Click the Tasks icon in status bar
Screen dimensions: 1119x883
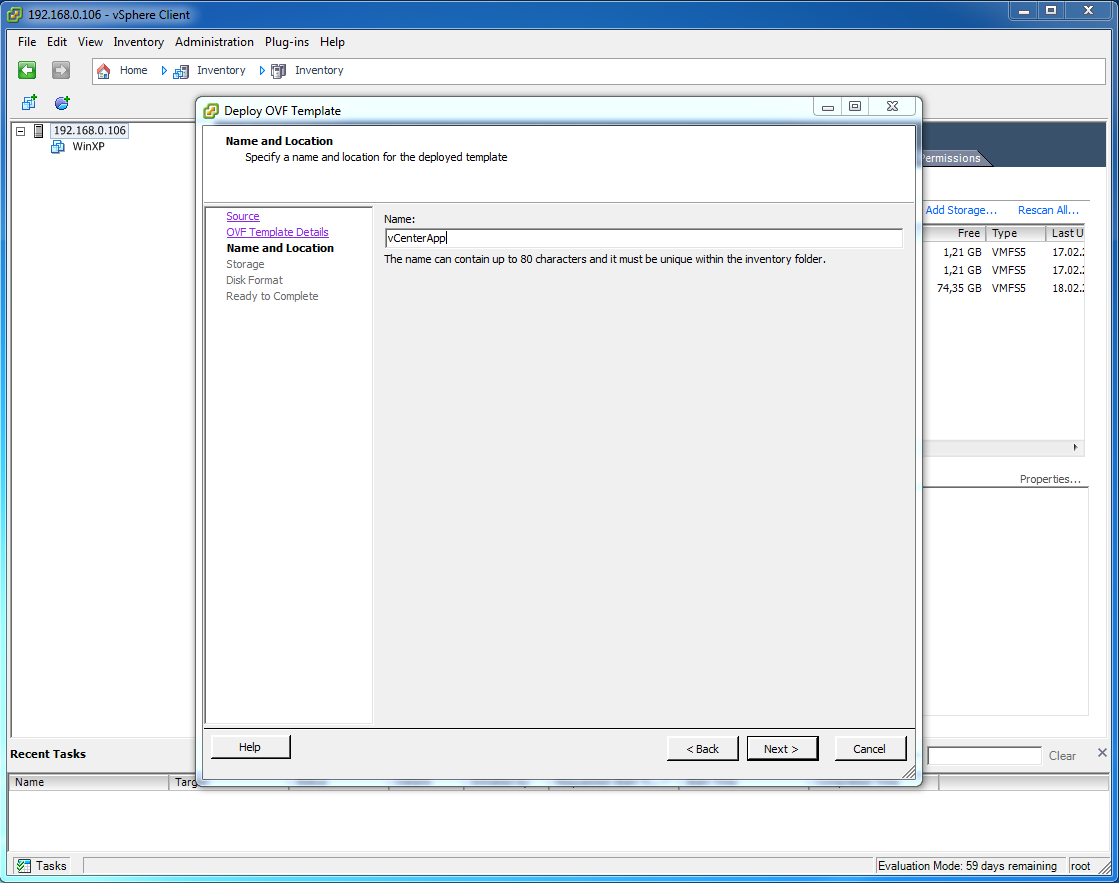pyautogui.click(x=24, y=866)
